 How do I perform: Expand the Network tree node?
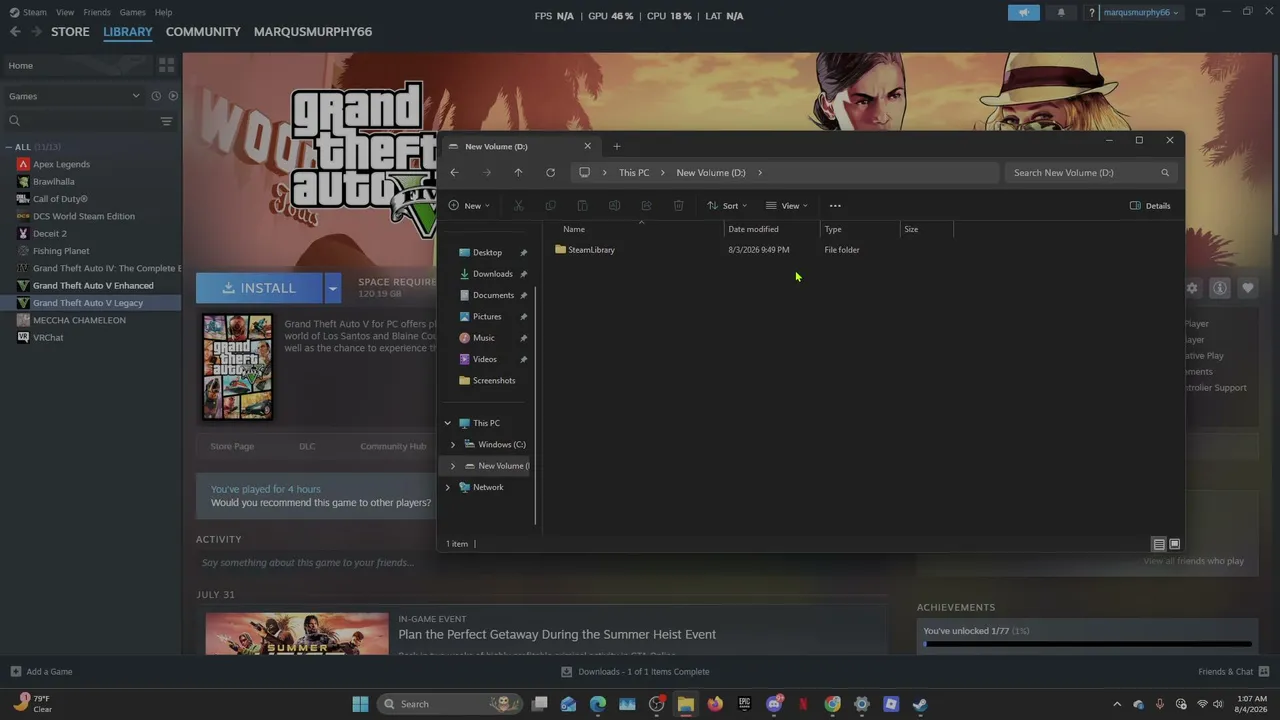pyautogui.click(x=448, y=487)
